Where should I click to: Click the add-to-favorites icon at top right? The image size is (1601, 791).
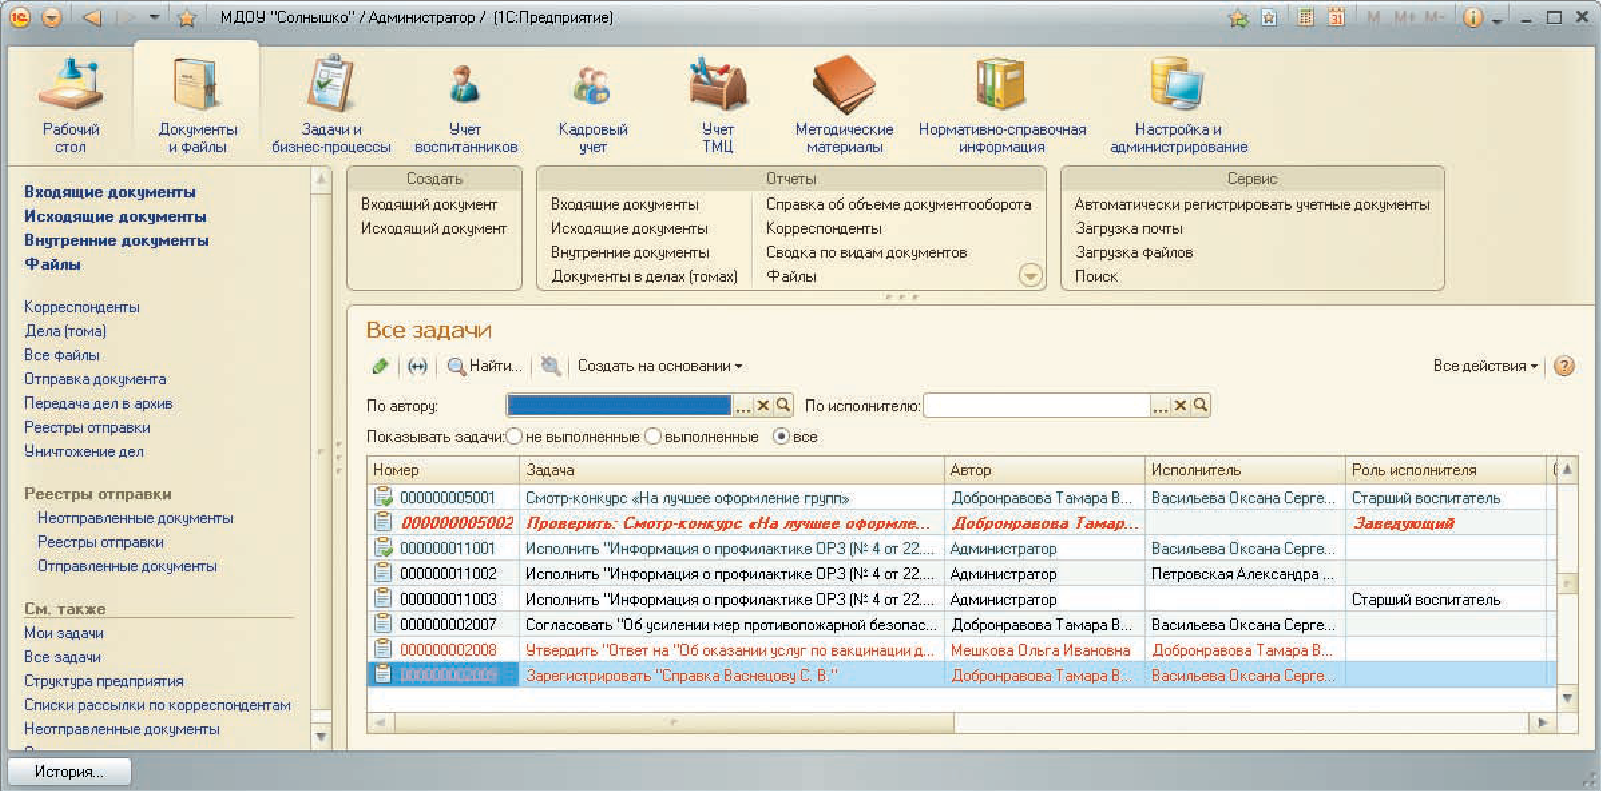pyautogui.click(x=1238, y=18)
